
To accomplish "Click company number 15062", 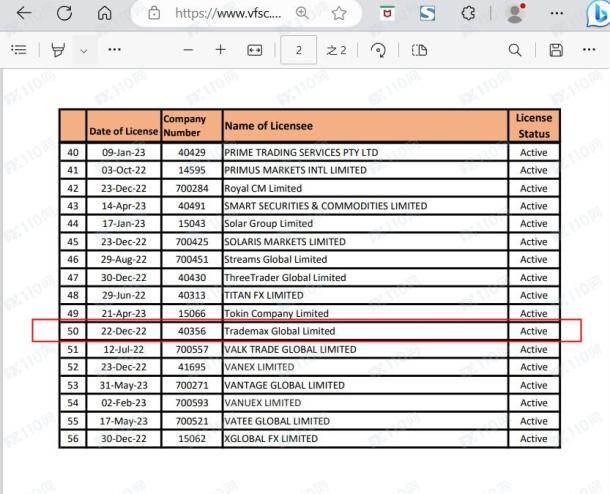I will tap(192, 438).
